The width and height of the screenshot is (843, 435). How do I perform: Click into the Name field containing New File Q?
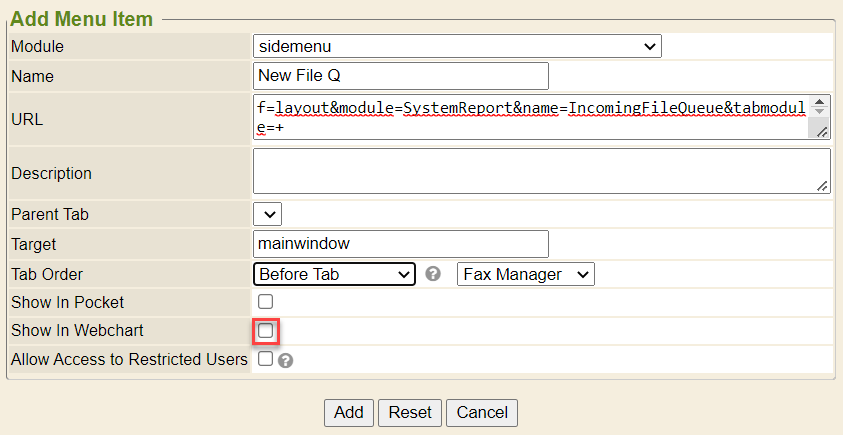pyautogui.click(x=401, y=76)
